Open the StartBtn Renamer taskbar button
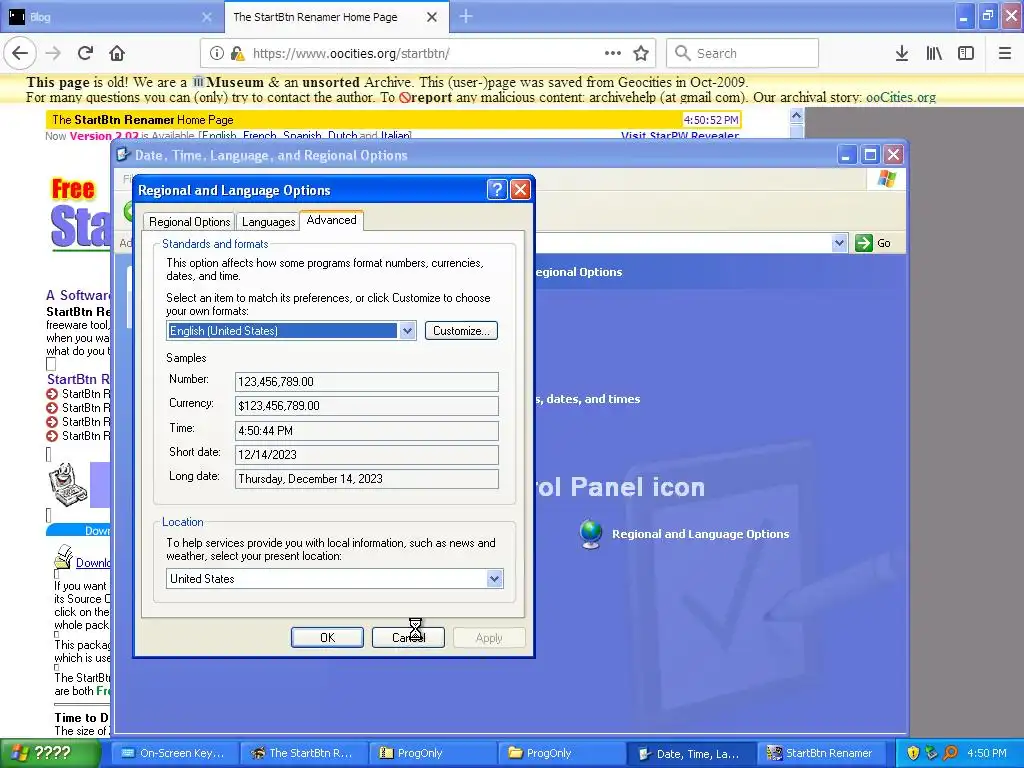 (820, 753)
